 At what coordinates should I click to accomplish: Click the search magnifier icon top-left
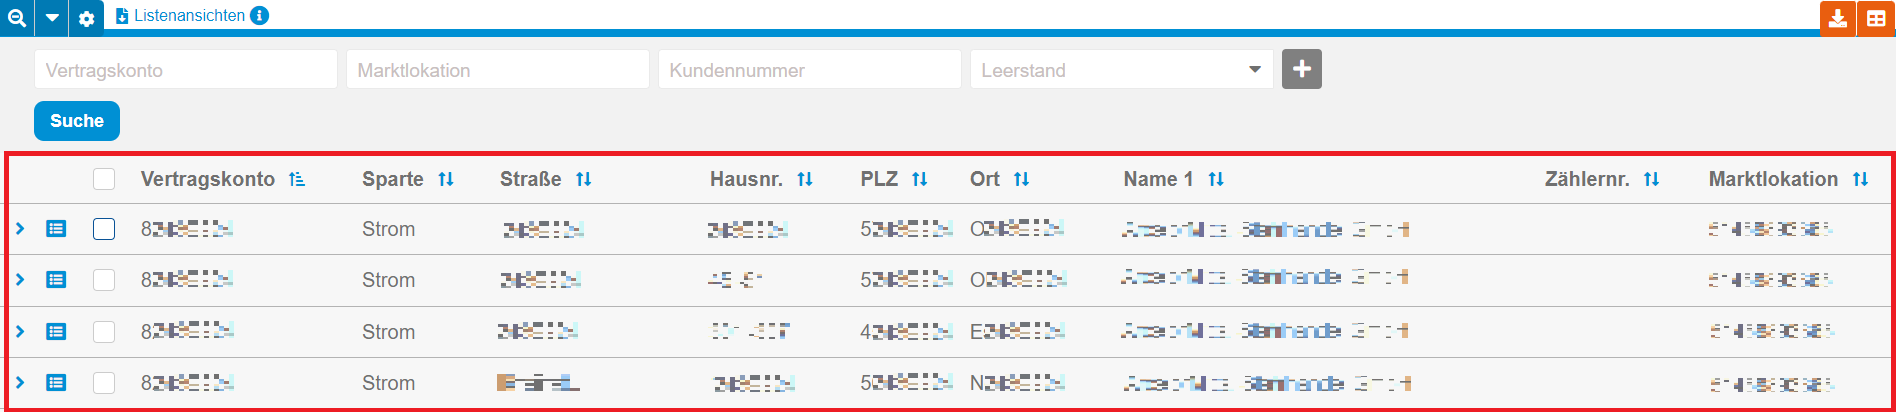tap(17, 17)
